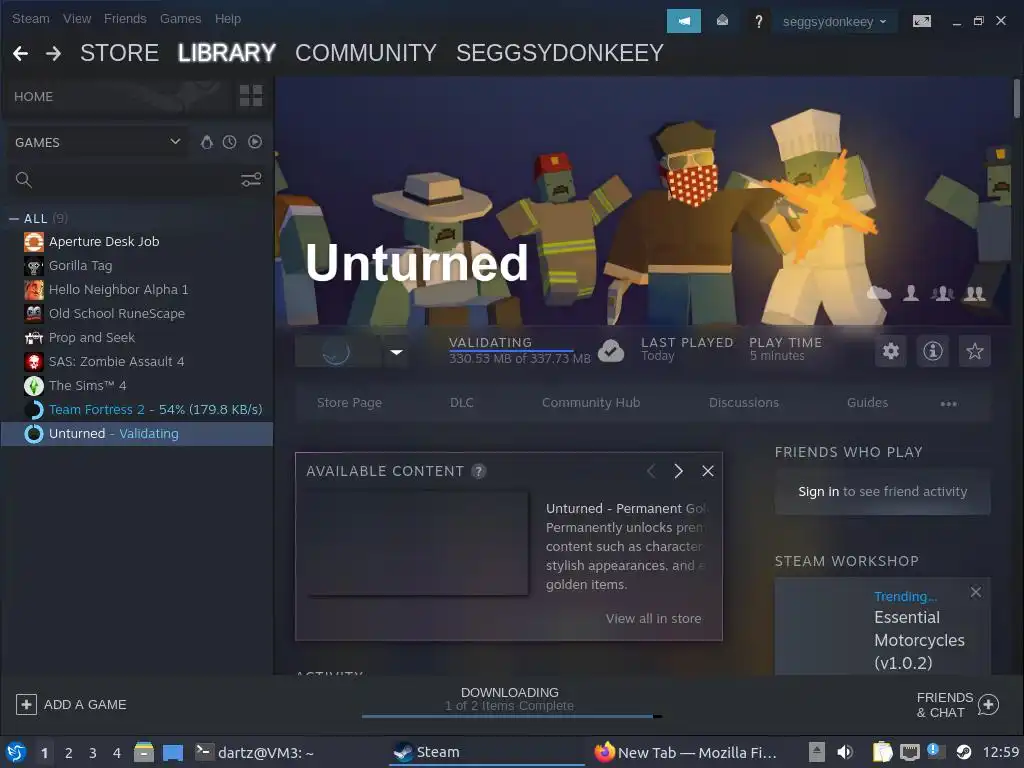1024x768 pixels.
Task: Open seggsydonkeey account dropdown
Action: tap(835, 22)
